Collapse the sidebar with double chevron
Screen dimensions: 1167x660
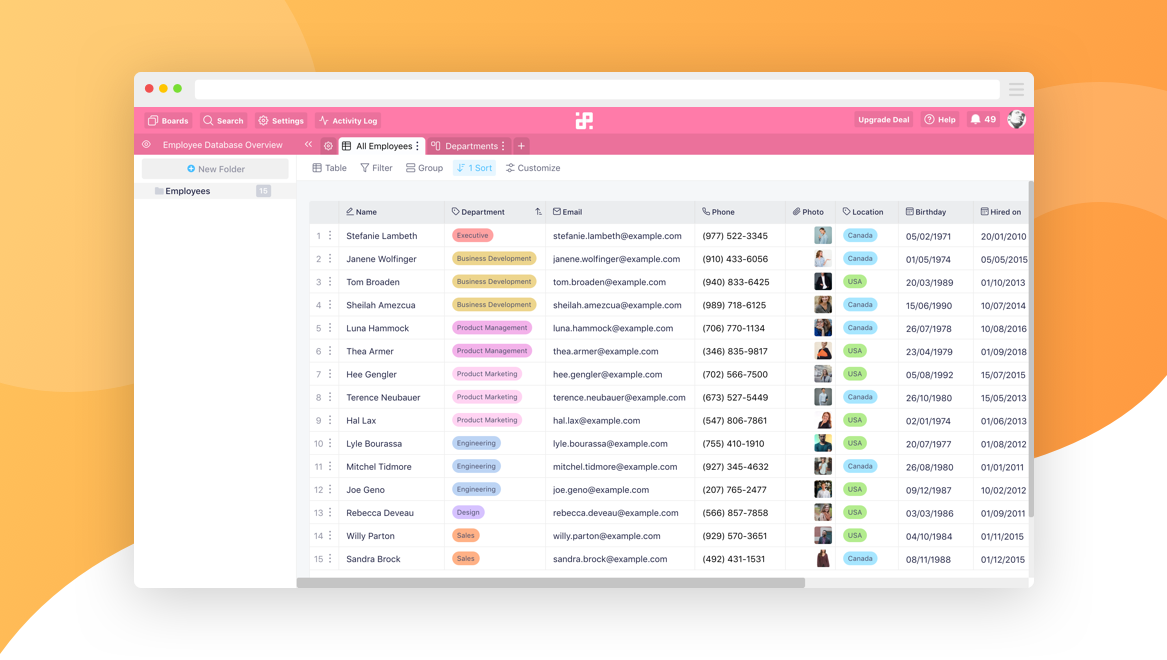[x=308, y=144]
